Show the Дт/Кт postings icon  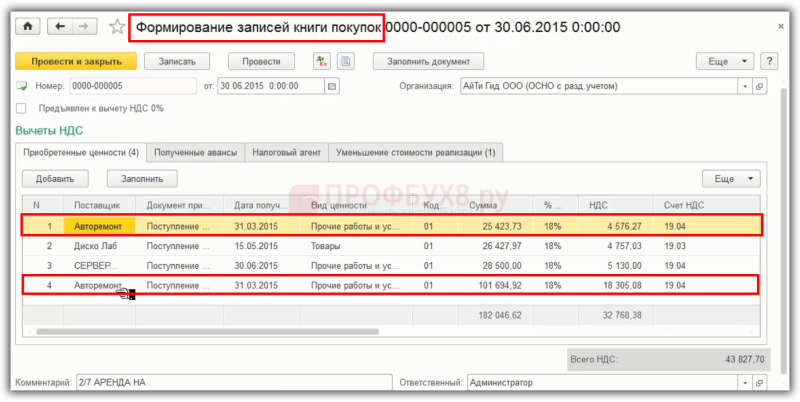click(321, 61)
